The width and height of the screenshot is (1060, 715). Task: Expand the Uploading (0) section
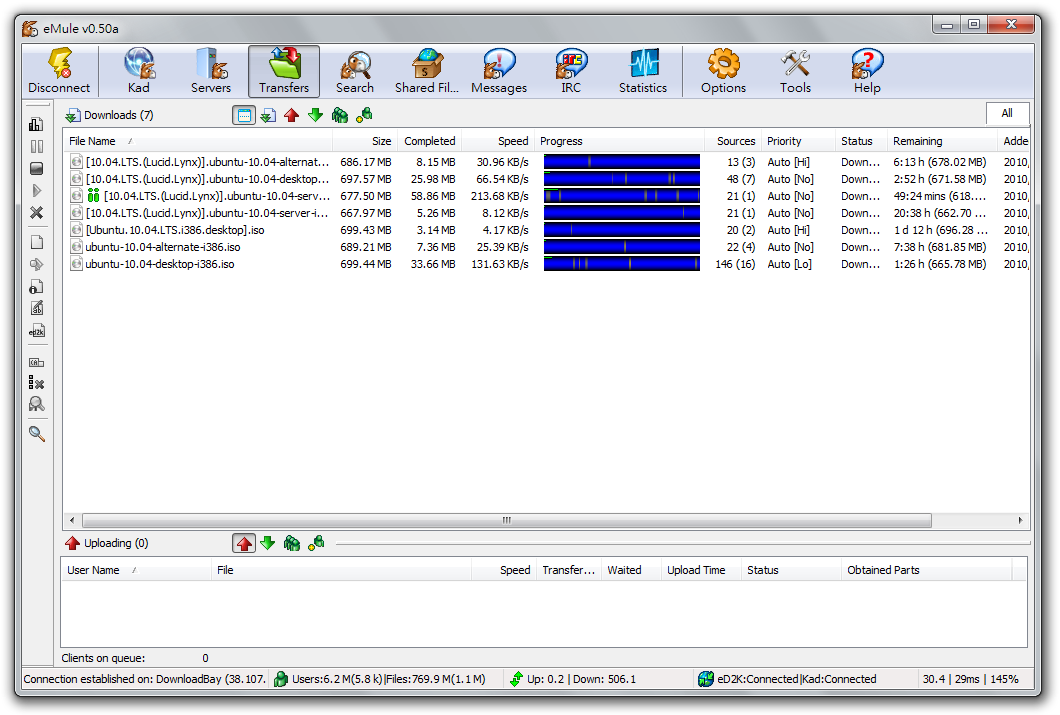click(x=73, y=543)
